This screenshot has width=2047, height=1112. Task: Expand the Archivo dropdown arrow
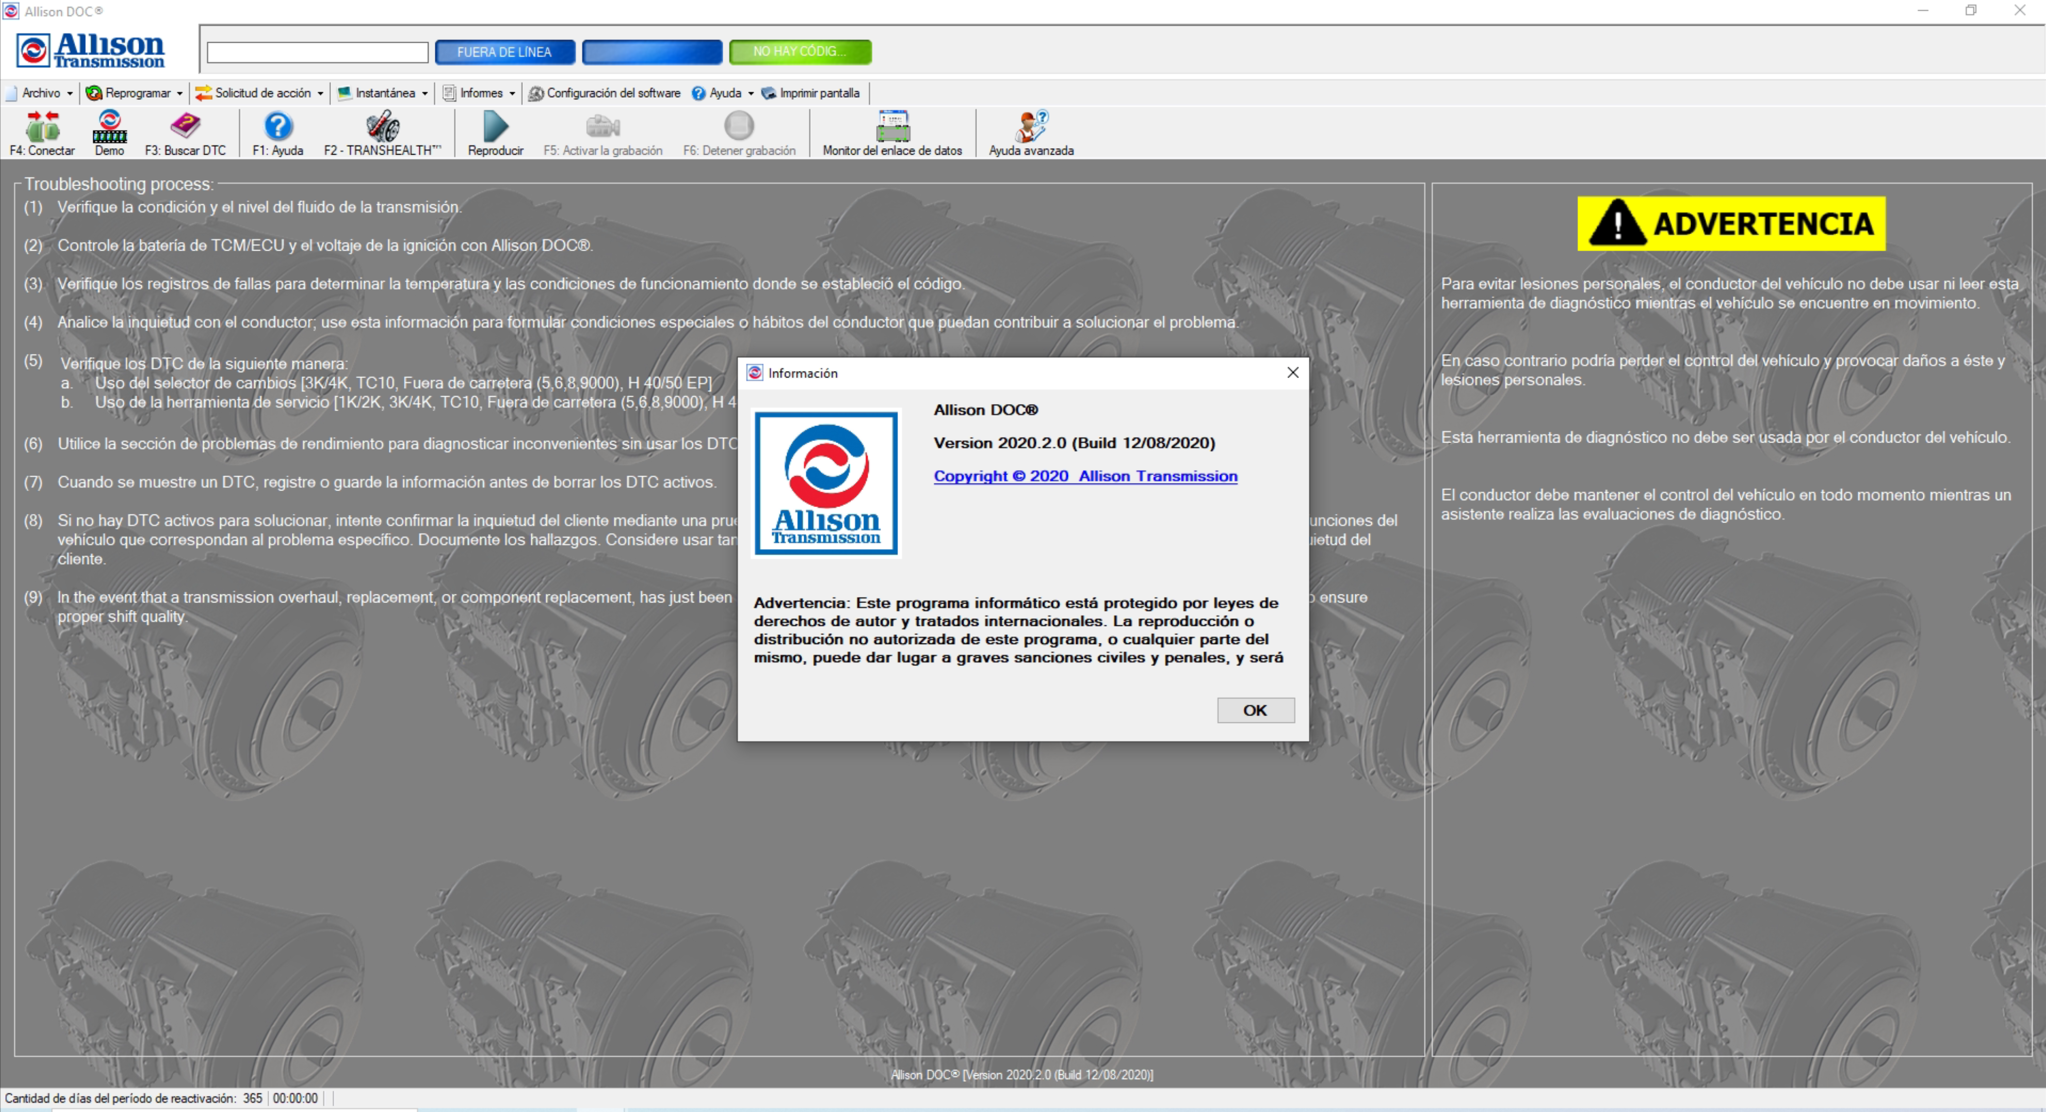pos(69,94)
